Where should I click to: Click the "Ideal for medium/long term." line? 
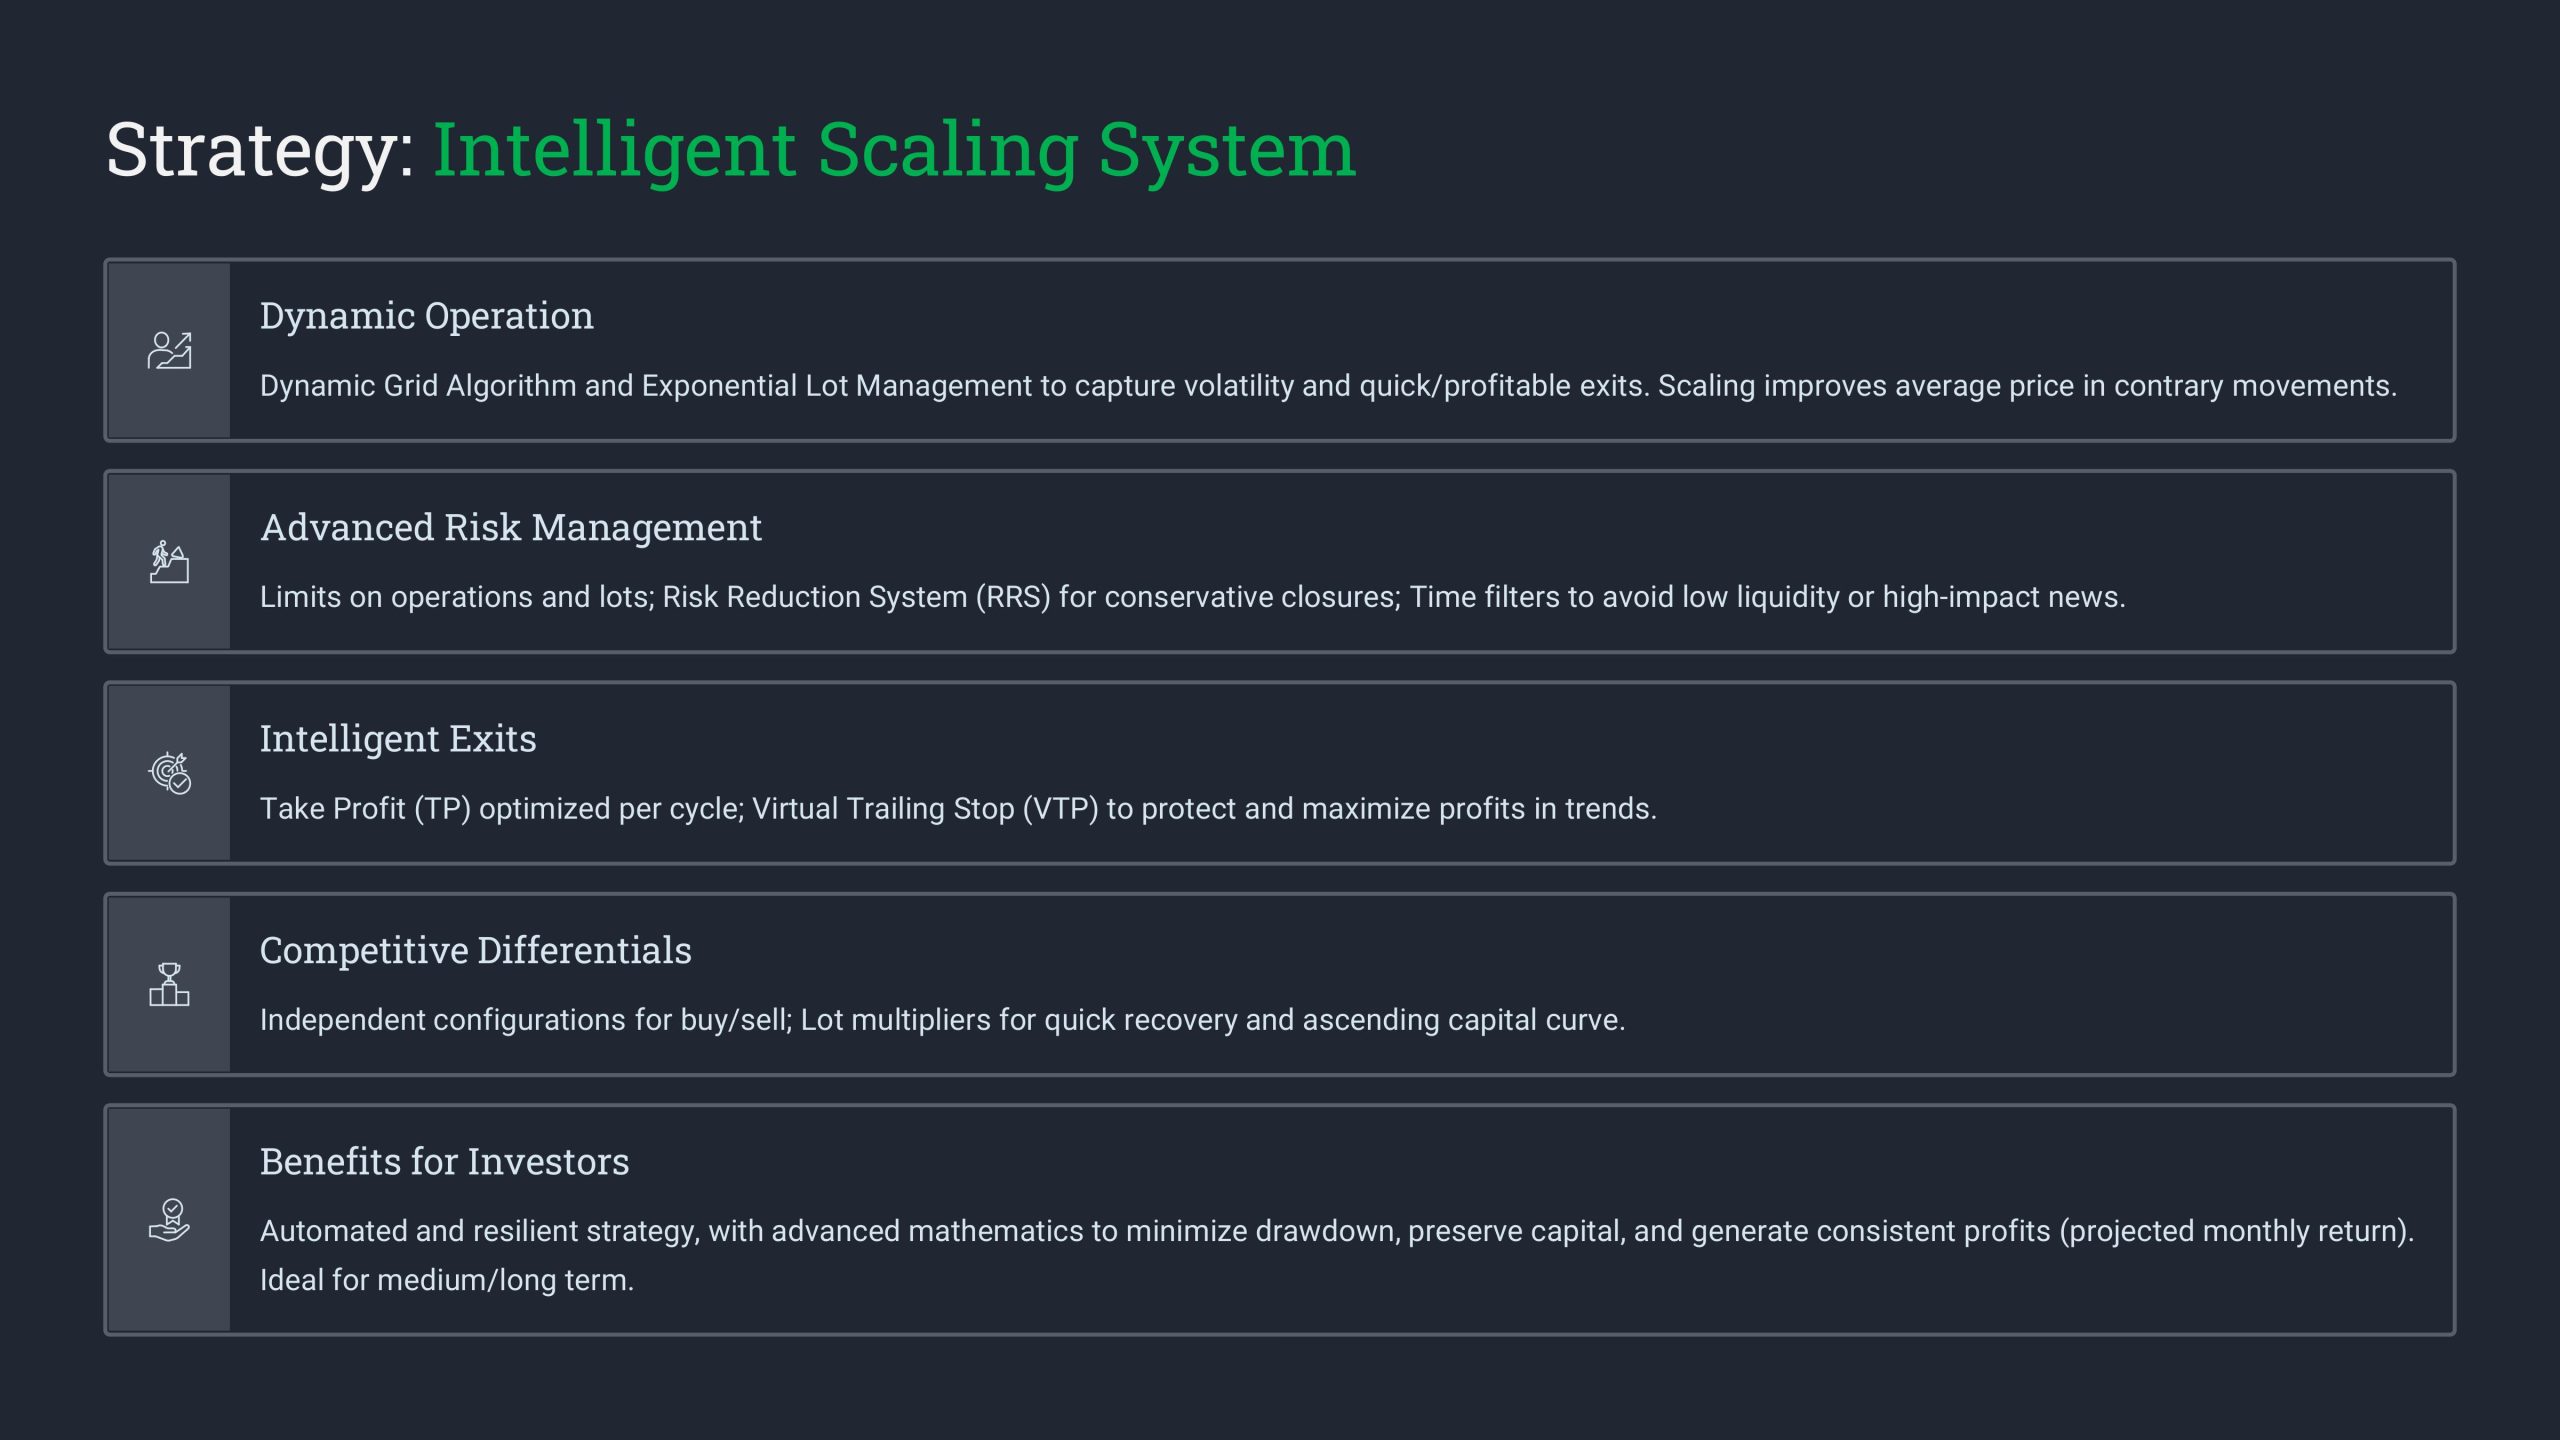point(446,1280)
